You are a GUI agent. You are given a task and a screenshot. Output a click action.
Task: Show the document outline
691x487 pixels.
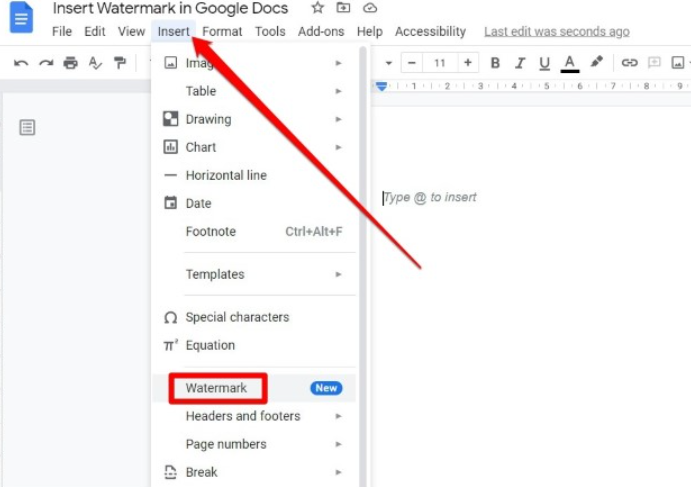tap(27, 127)
